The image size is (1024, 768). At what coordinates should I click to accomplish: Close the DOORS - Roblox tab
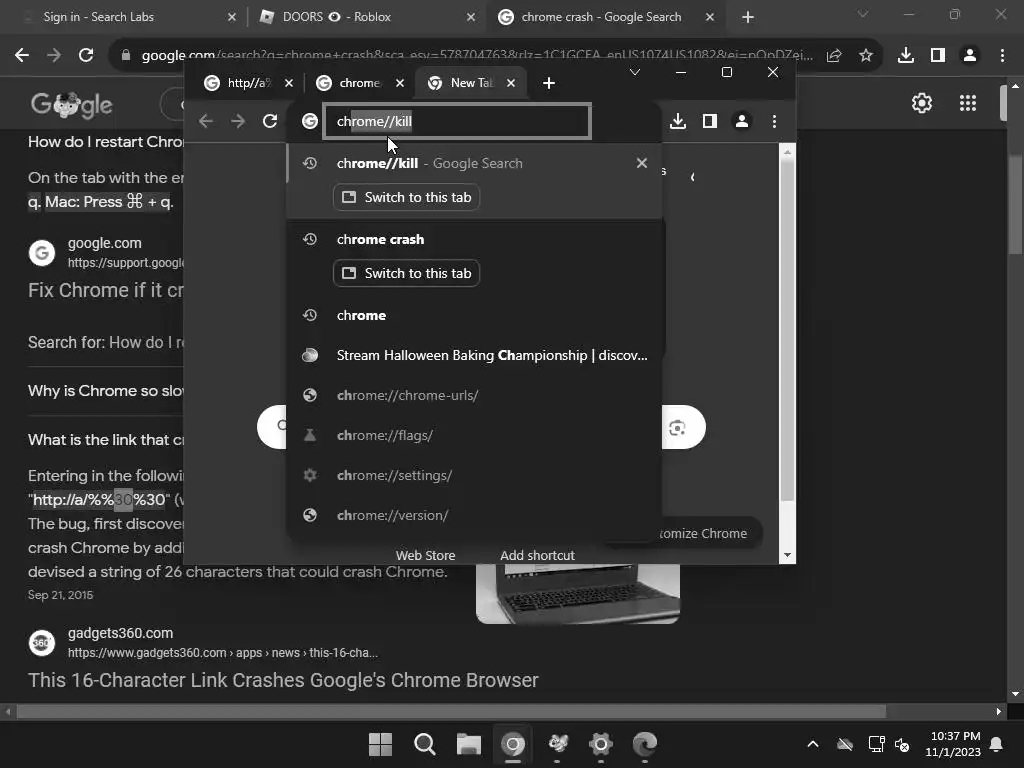click(471, 17)
